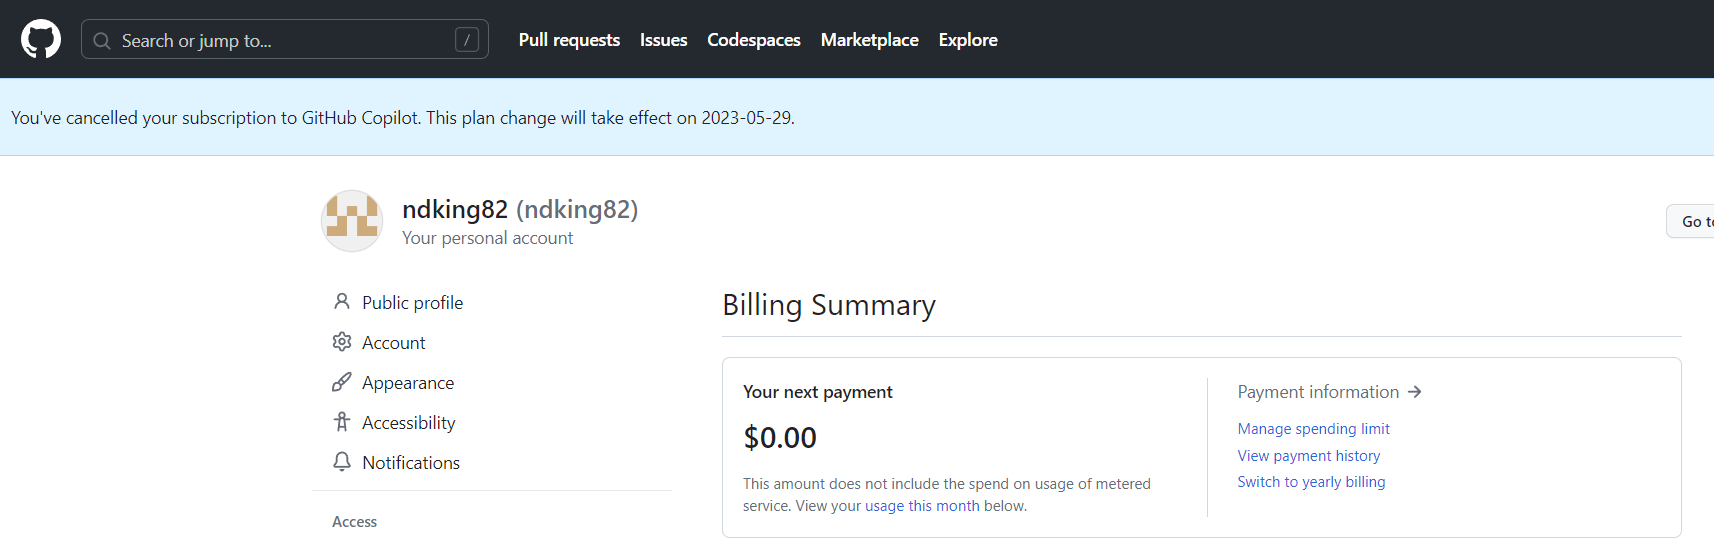Click Switch to yearly billing link

[1311, 482]
